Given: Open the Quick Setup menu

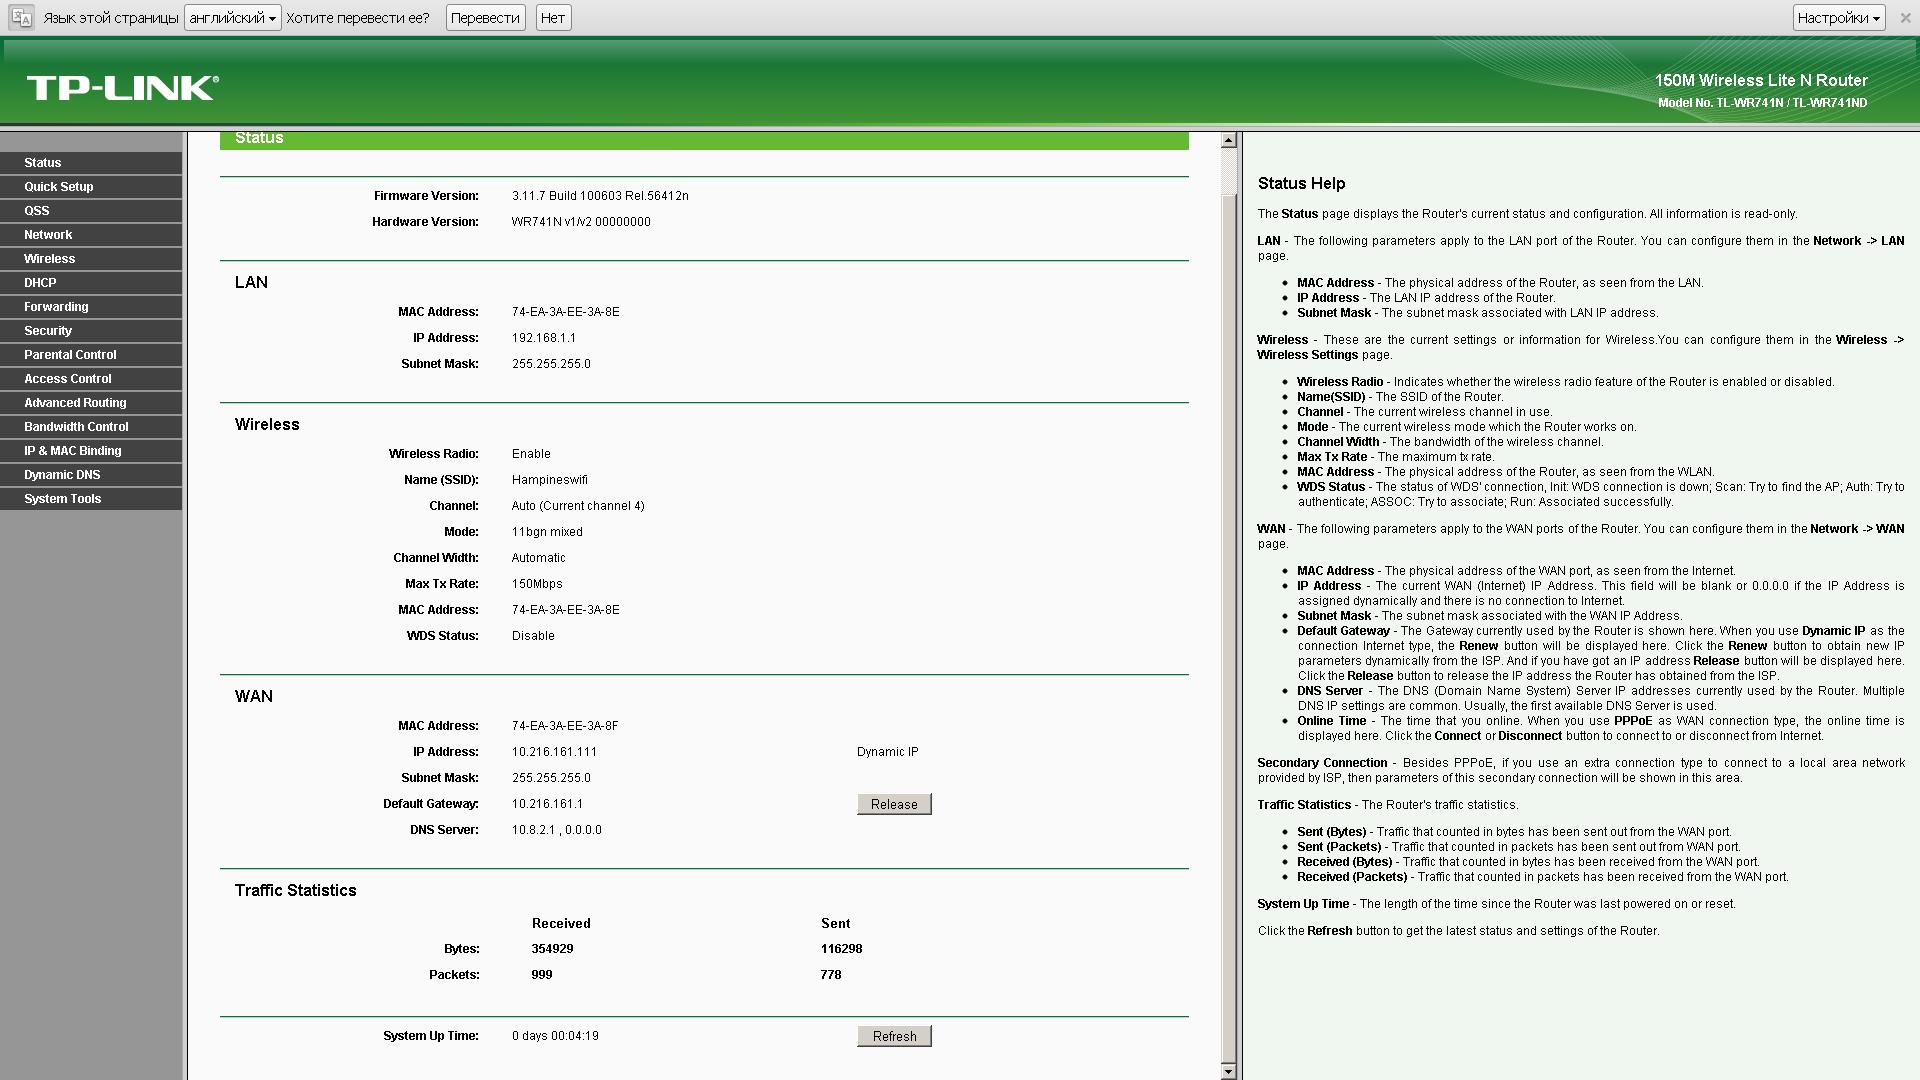Looking at the screenshot, I should coord(59,187).
